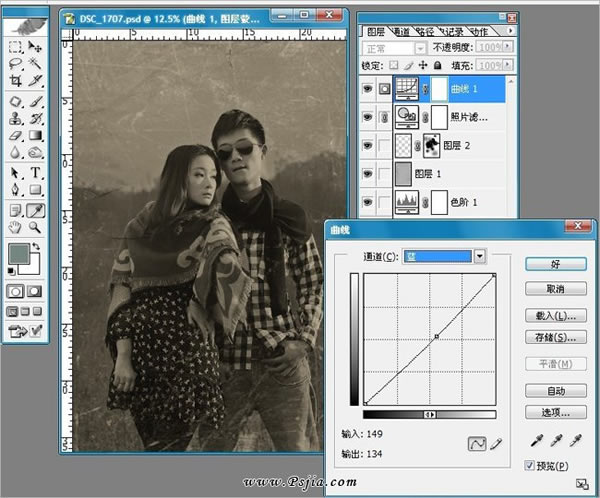Select the Shape tool
This screenshot has height=498, width=600.
click(35, 189)
